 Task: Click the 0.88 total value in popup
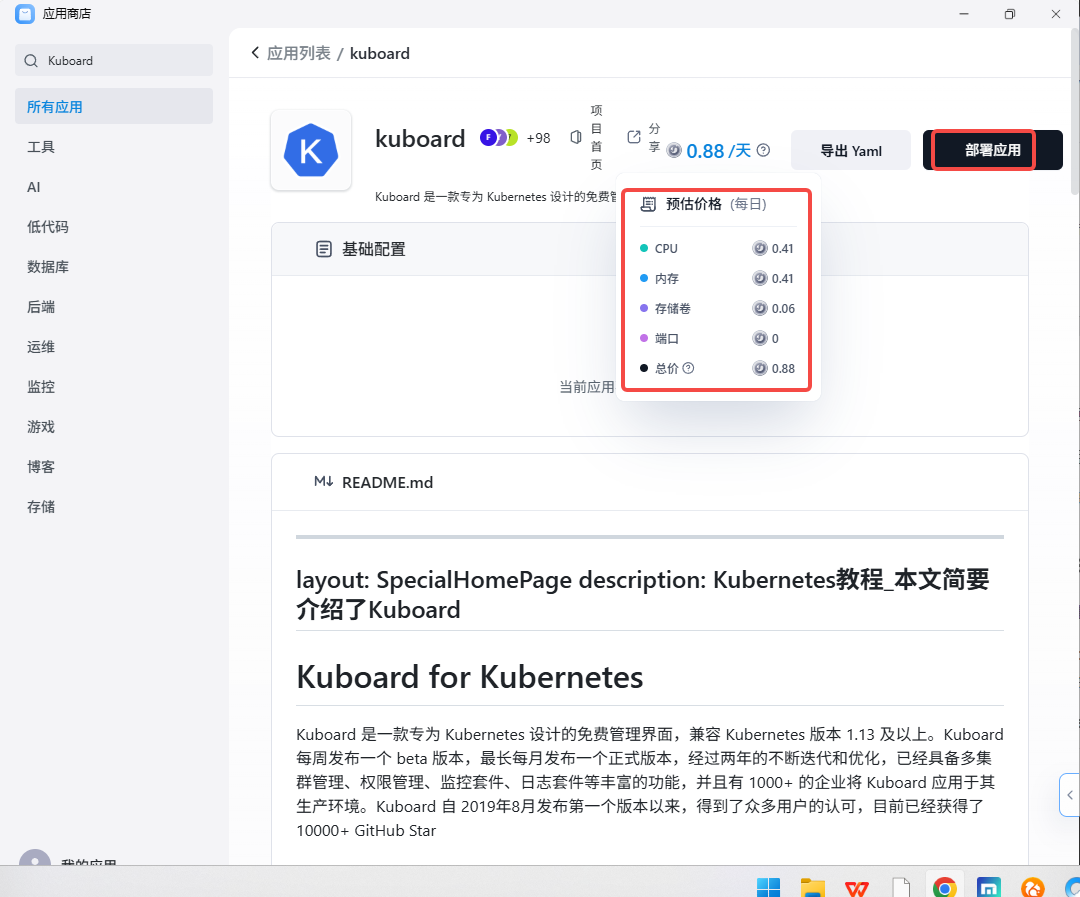783,368
